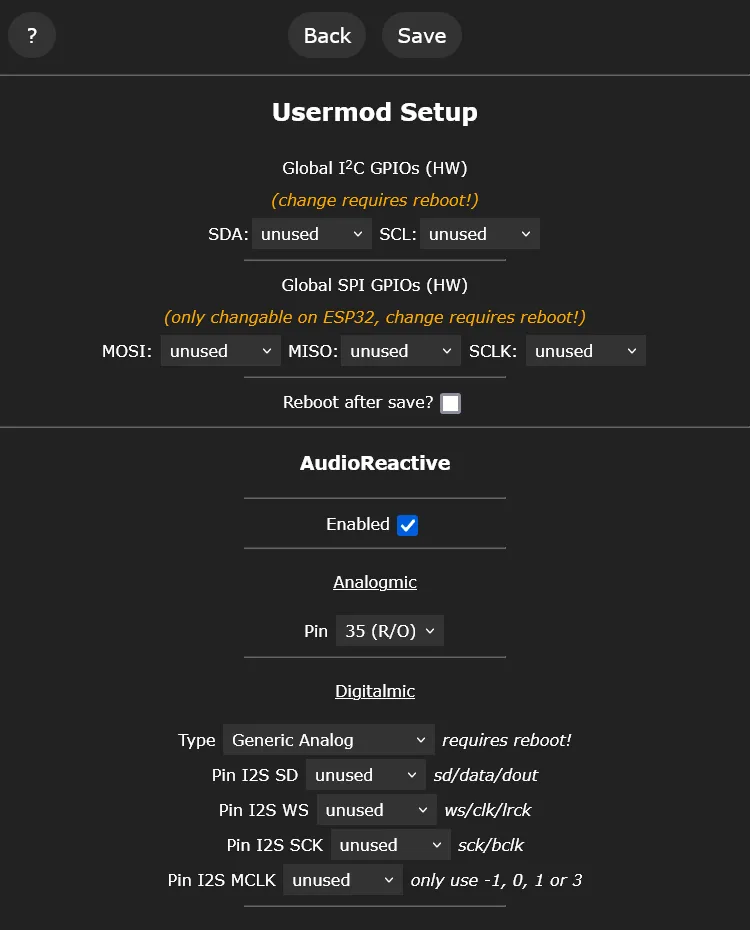Click the question mark help button
Viewport: 750px width, 930px height.
[x=32, y=36]
